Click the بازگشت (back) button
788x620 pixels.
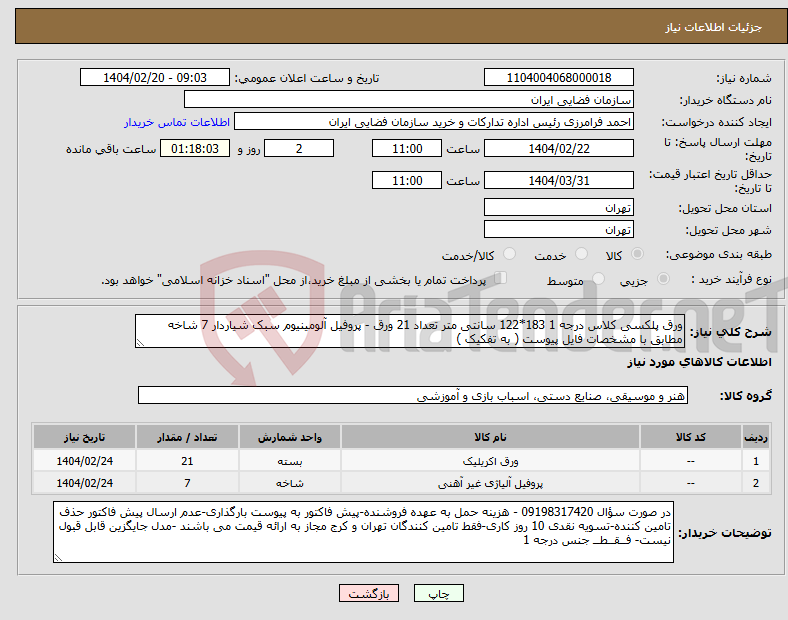369,593
